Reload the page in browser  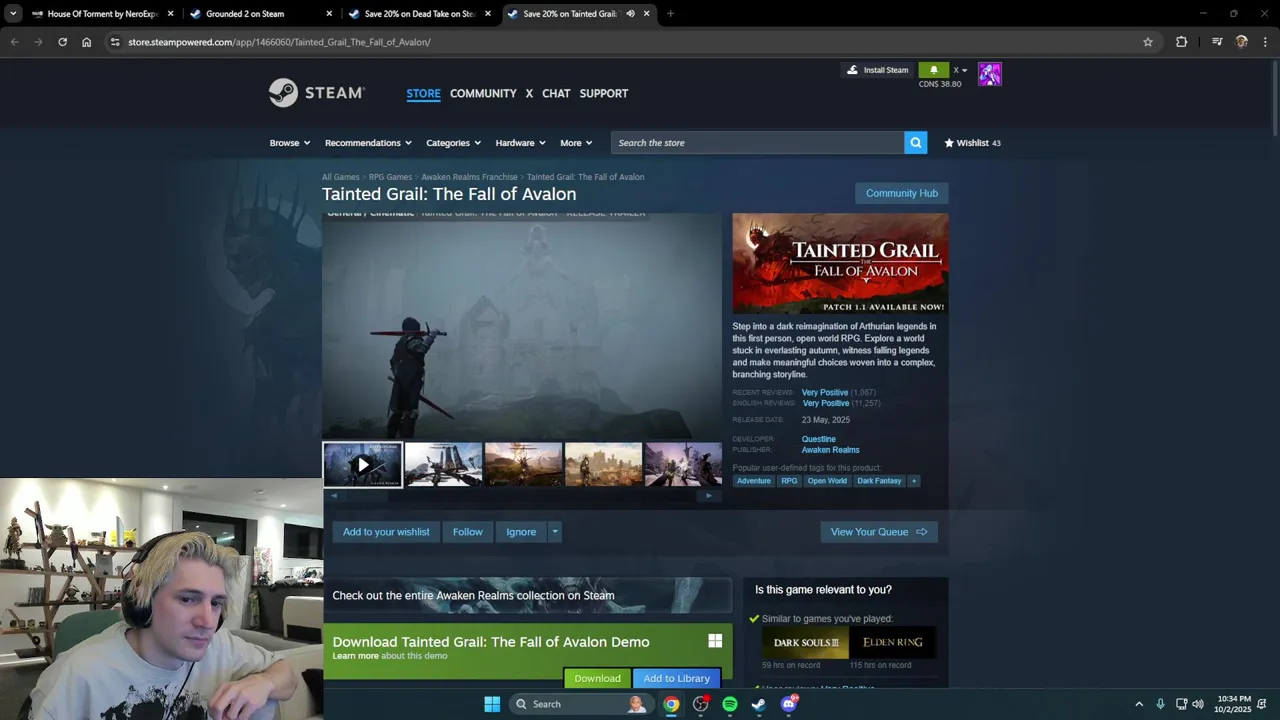click(62, 42)
